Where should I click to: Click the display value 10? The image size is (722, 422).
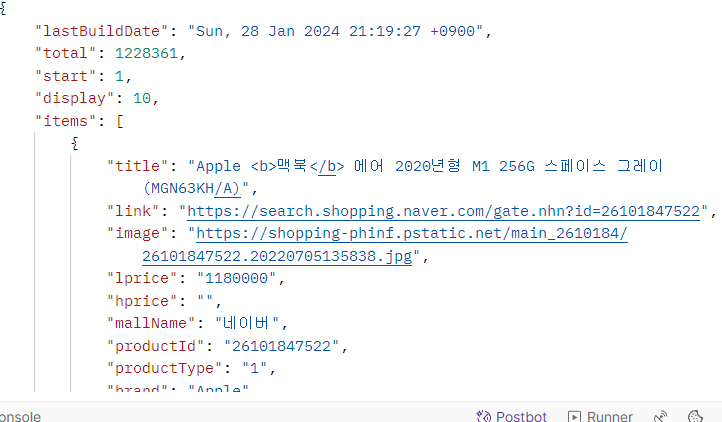[142, 98]
